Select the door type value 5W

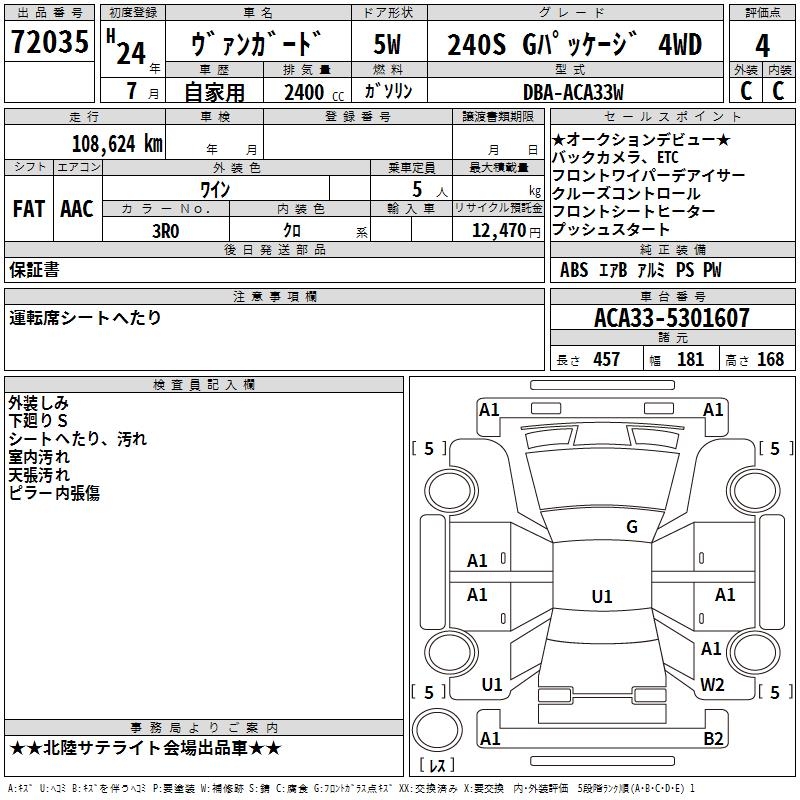(x=387, y=44)
